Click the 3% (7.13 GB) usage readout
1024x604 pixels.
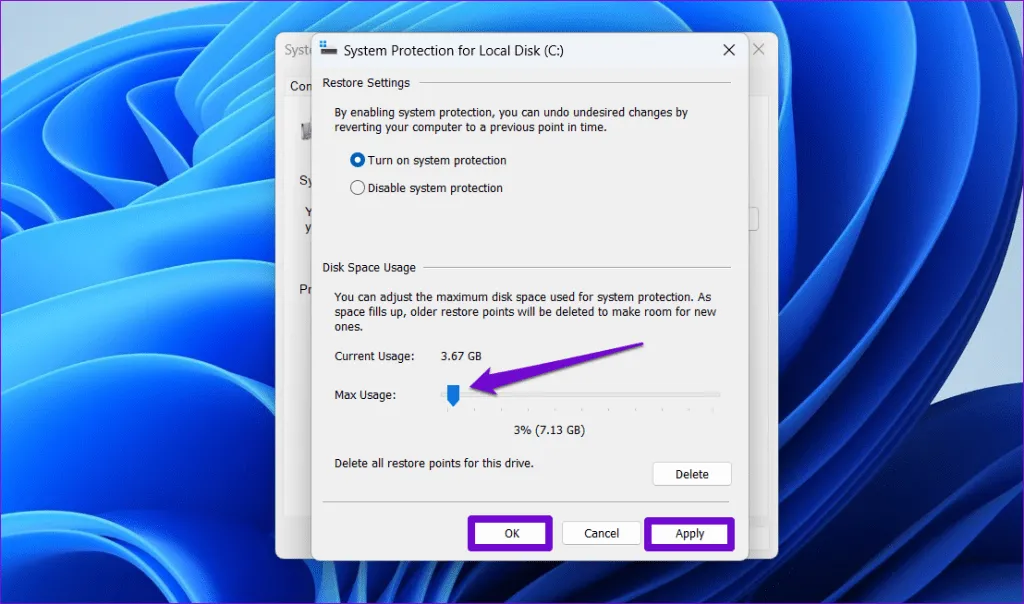pos(549,430)
